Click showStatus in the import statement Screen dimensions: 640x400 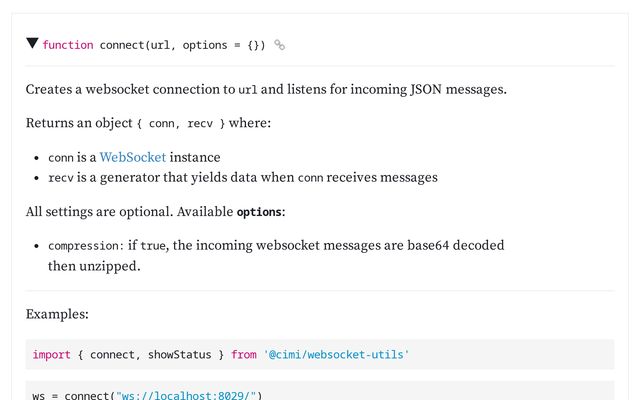tap(180, 354)
